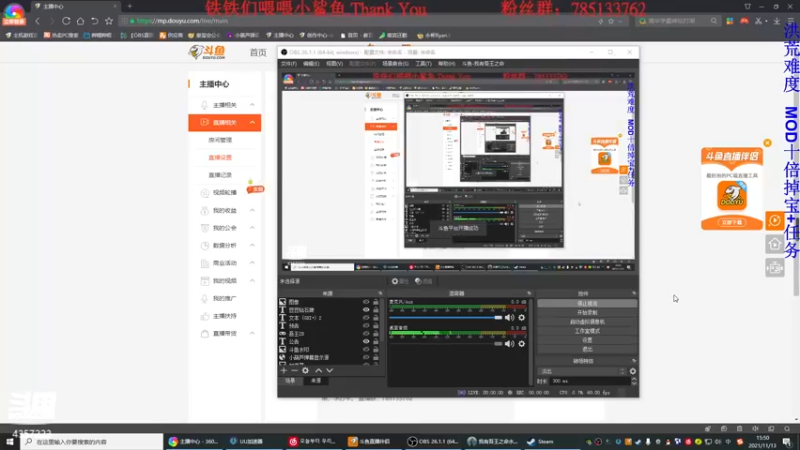Expand the 我的公会 chevron
This screenshot has height=450, width=800.
pos(252,228)
